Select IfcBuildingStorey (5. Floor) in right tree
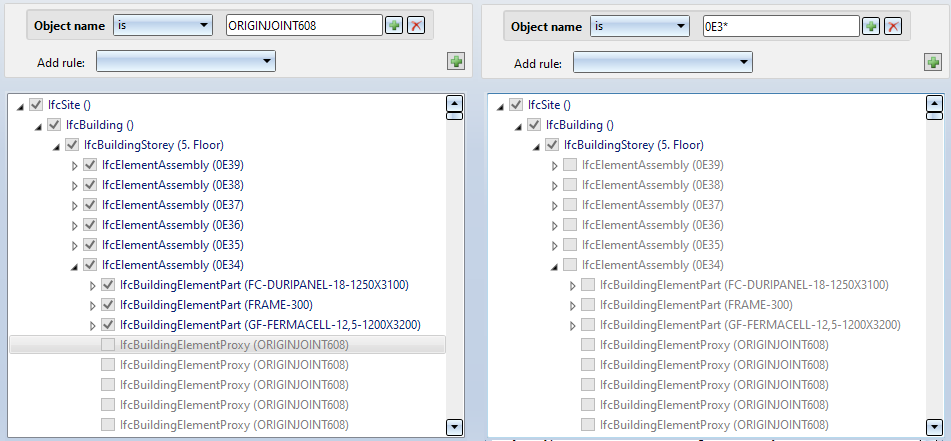 click(x=634, y=145)
